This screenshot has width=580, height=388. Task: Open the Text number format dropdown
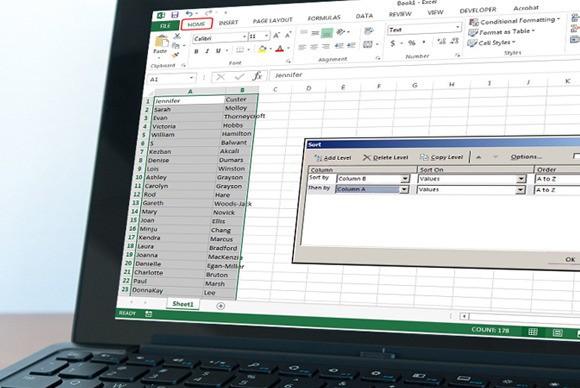coord(458,27)
